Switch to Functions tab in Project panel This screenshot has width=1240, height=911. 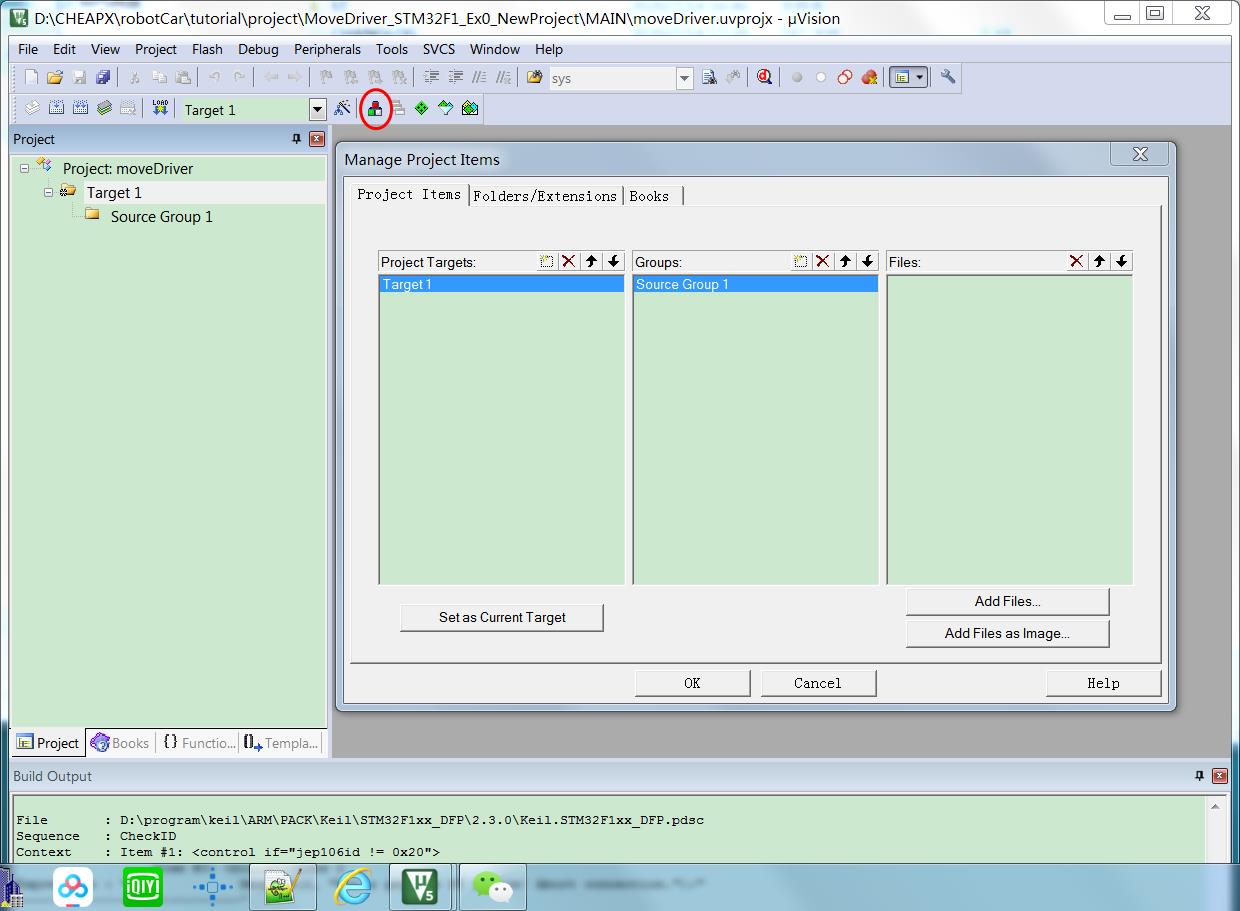(x=199, y=743)
